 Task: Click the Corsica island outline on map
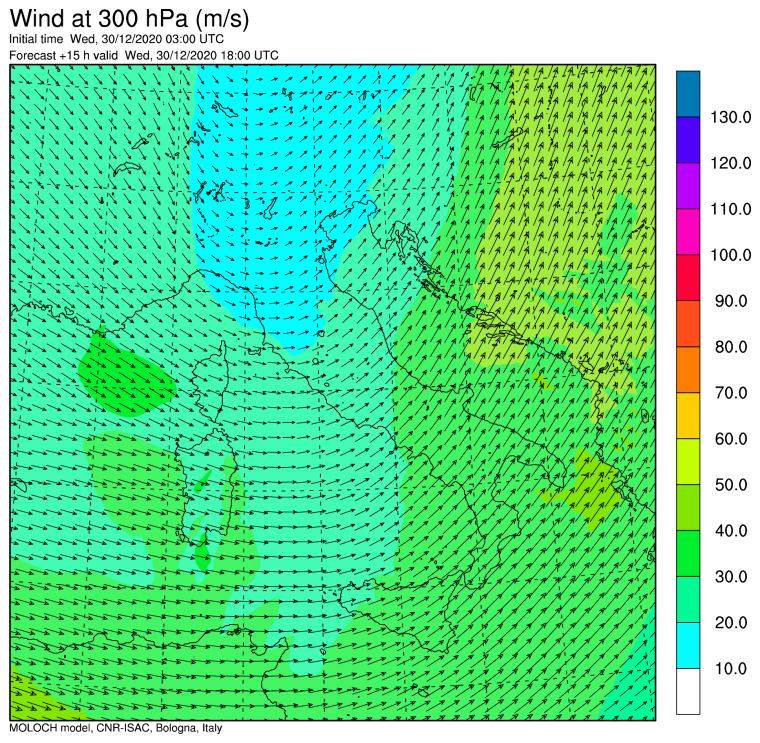211,383
